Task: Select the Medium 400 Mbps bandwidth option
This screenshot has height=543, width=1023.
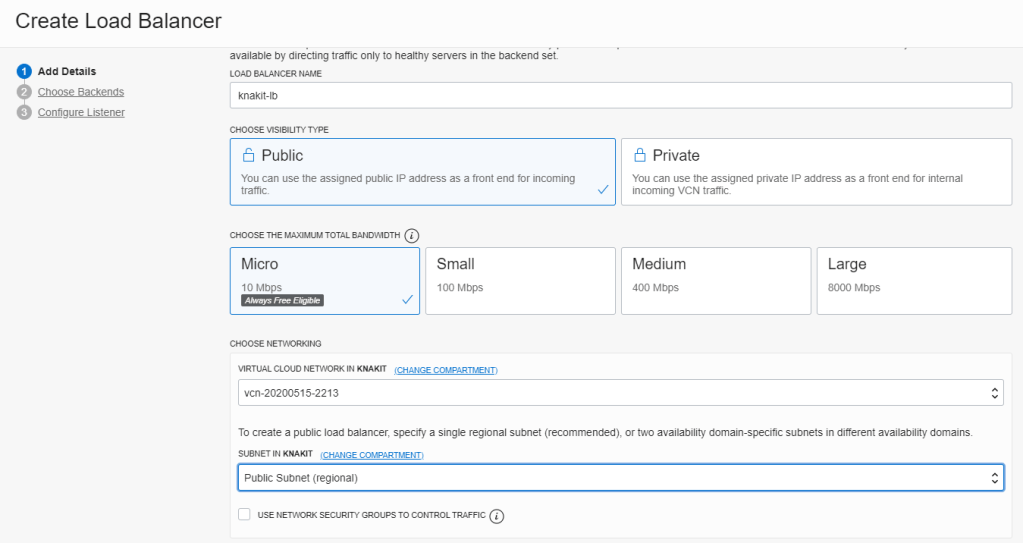Action: tap(715, 280)
